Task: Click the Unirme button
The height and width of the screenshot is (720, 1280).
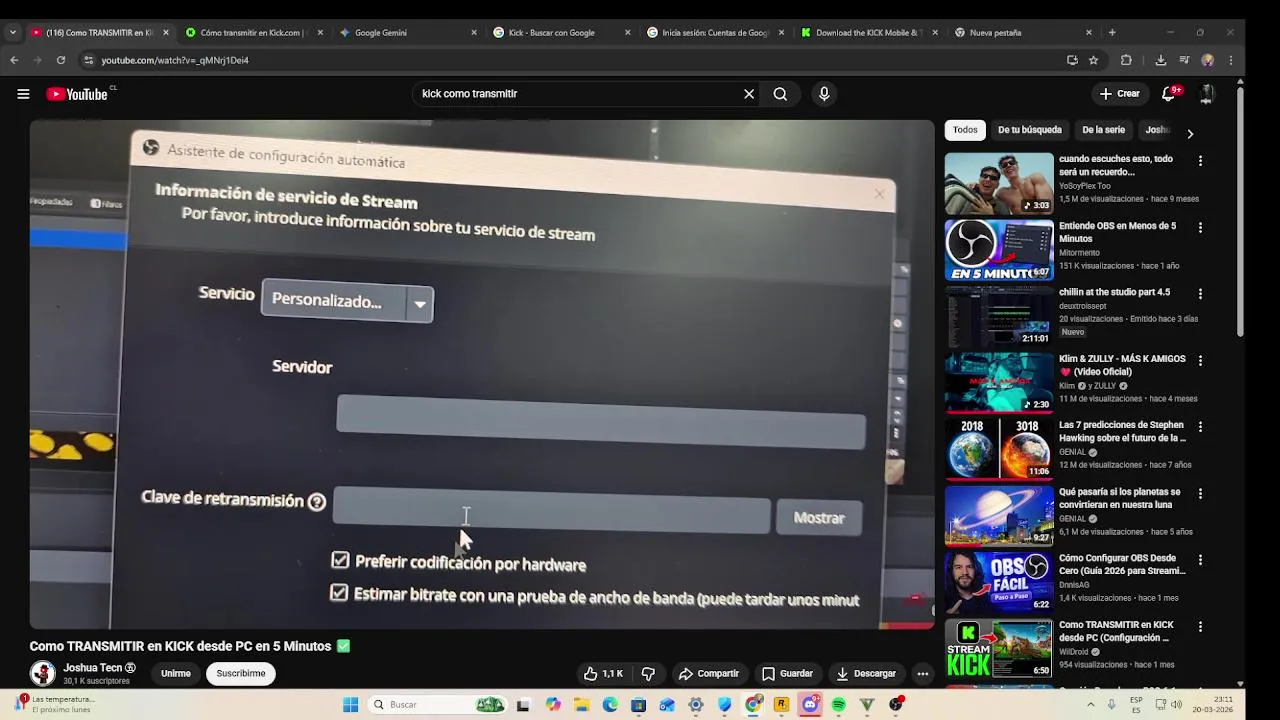Action: [176, 673]
